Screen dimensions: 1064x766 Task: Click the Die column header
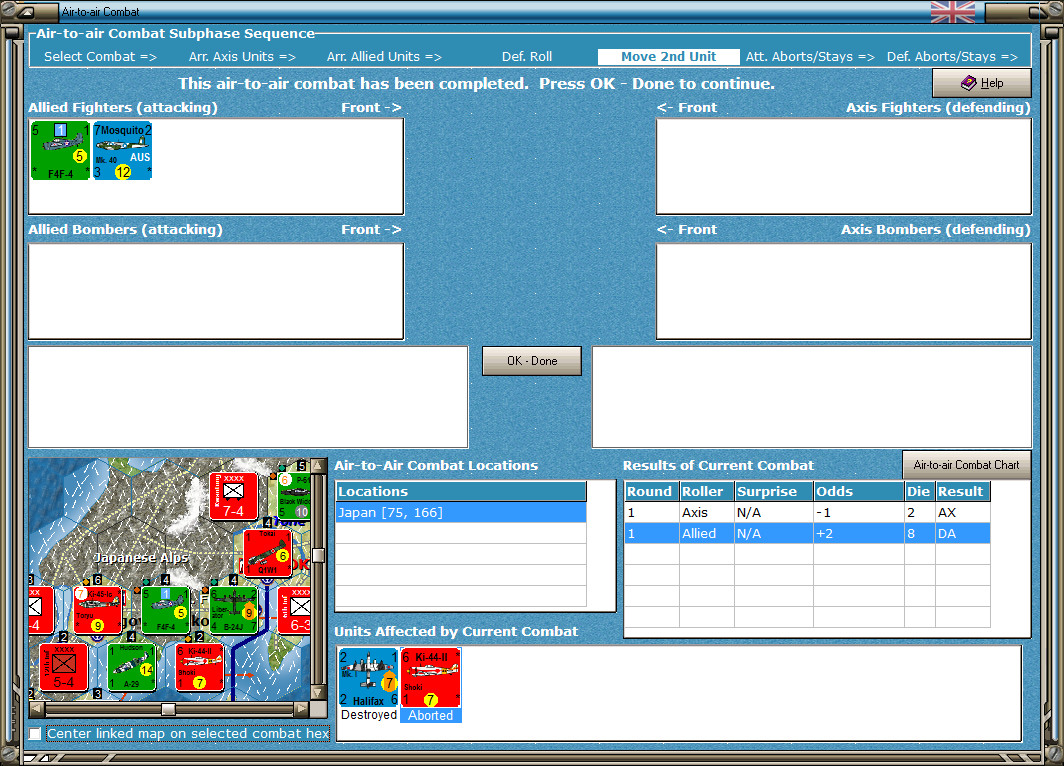(x=919, y=491)
